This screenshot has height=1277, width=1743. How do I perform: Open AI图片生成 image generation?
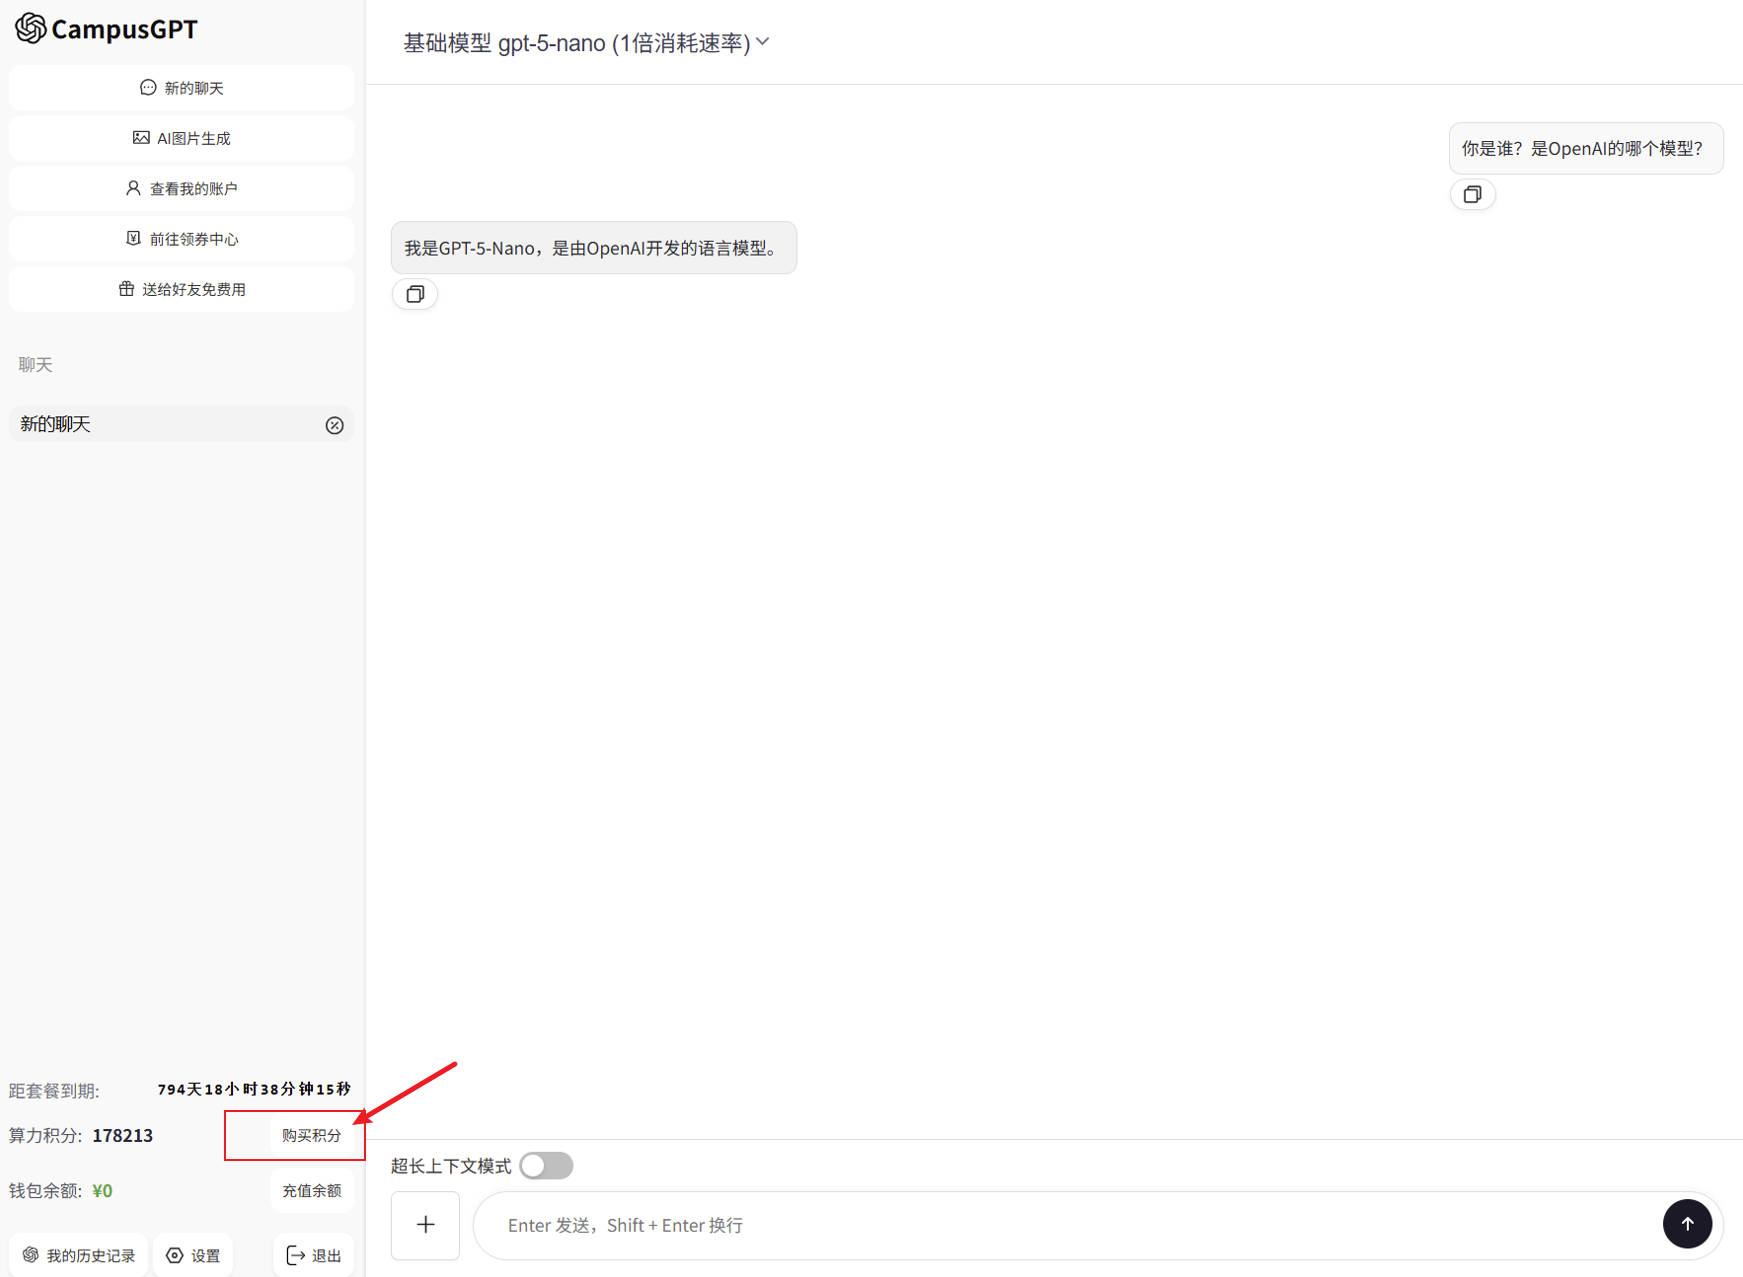[x=181, y=138]
